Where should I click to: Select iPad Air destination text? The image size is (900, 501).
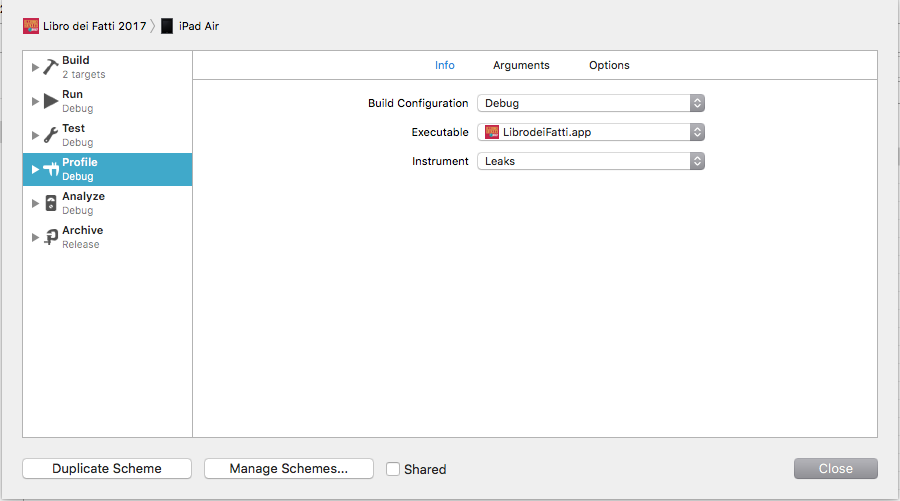click(199, 26)
